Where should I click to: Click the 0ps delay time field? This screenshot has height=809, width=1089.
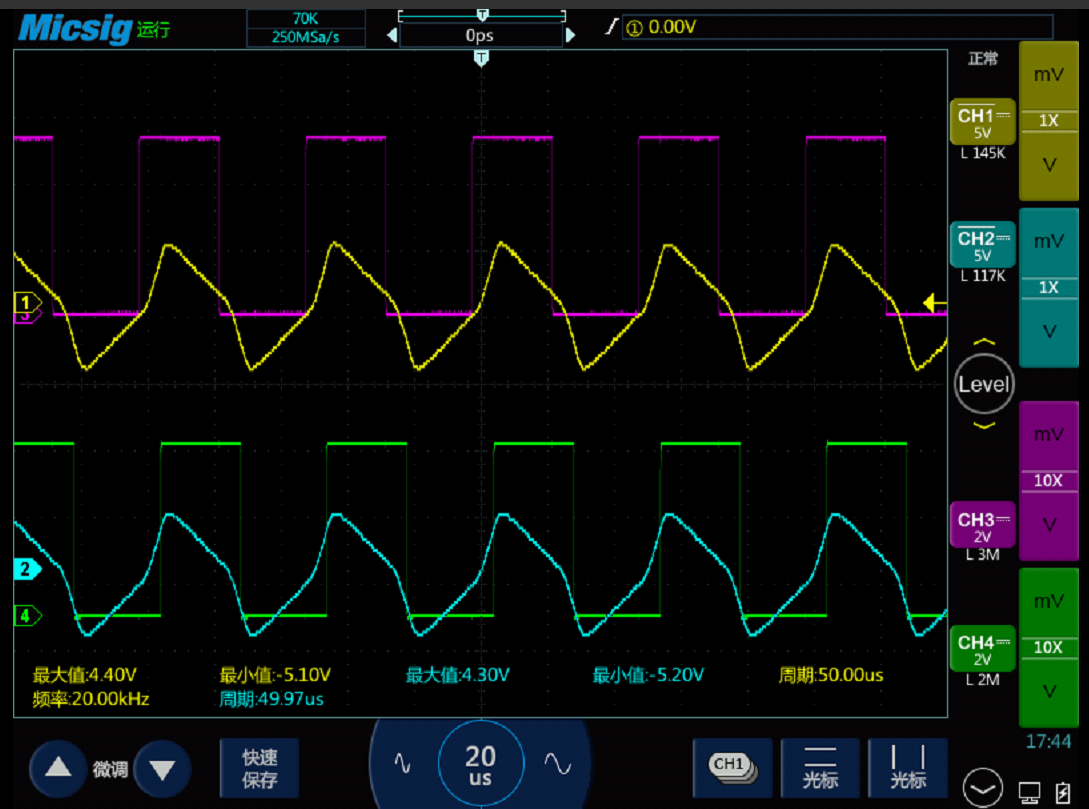tap(481, 35)
